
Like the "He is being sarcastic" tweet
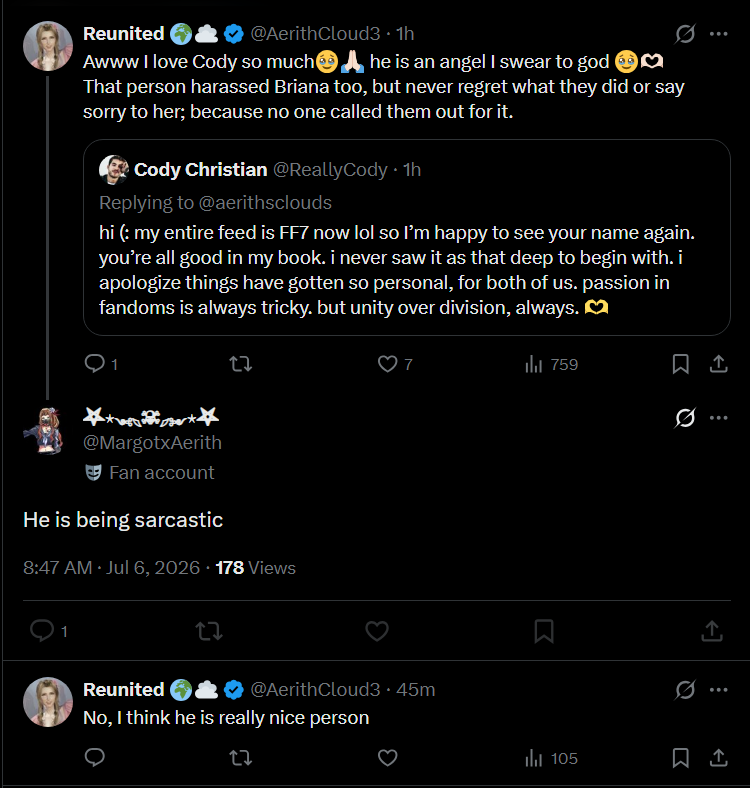[x=377, y=631]
